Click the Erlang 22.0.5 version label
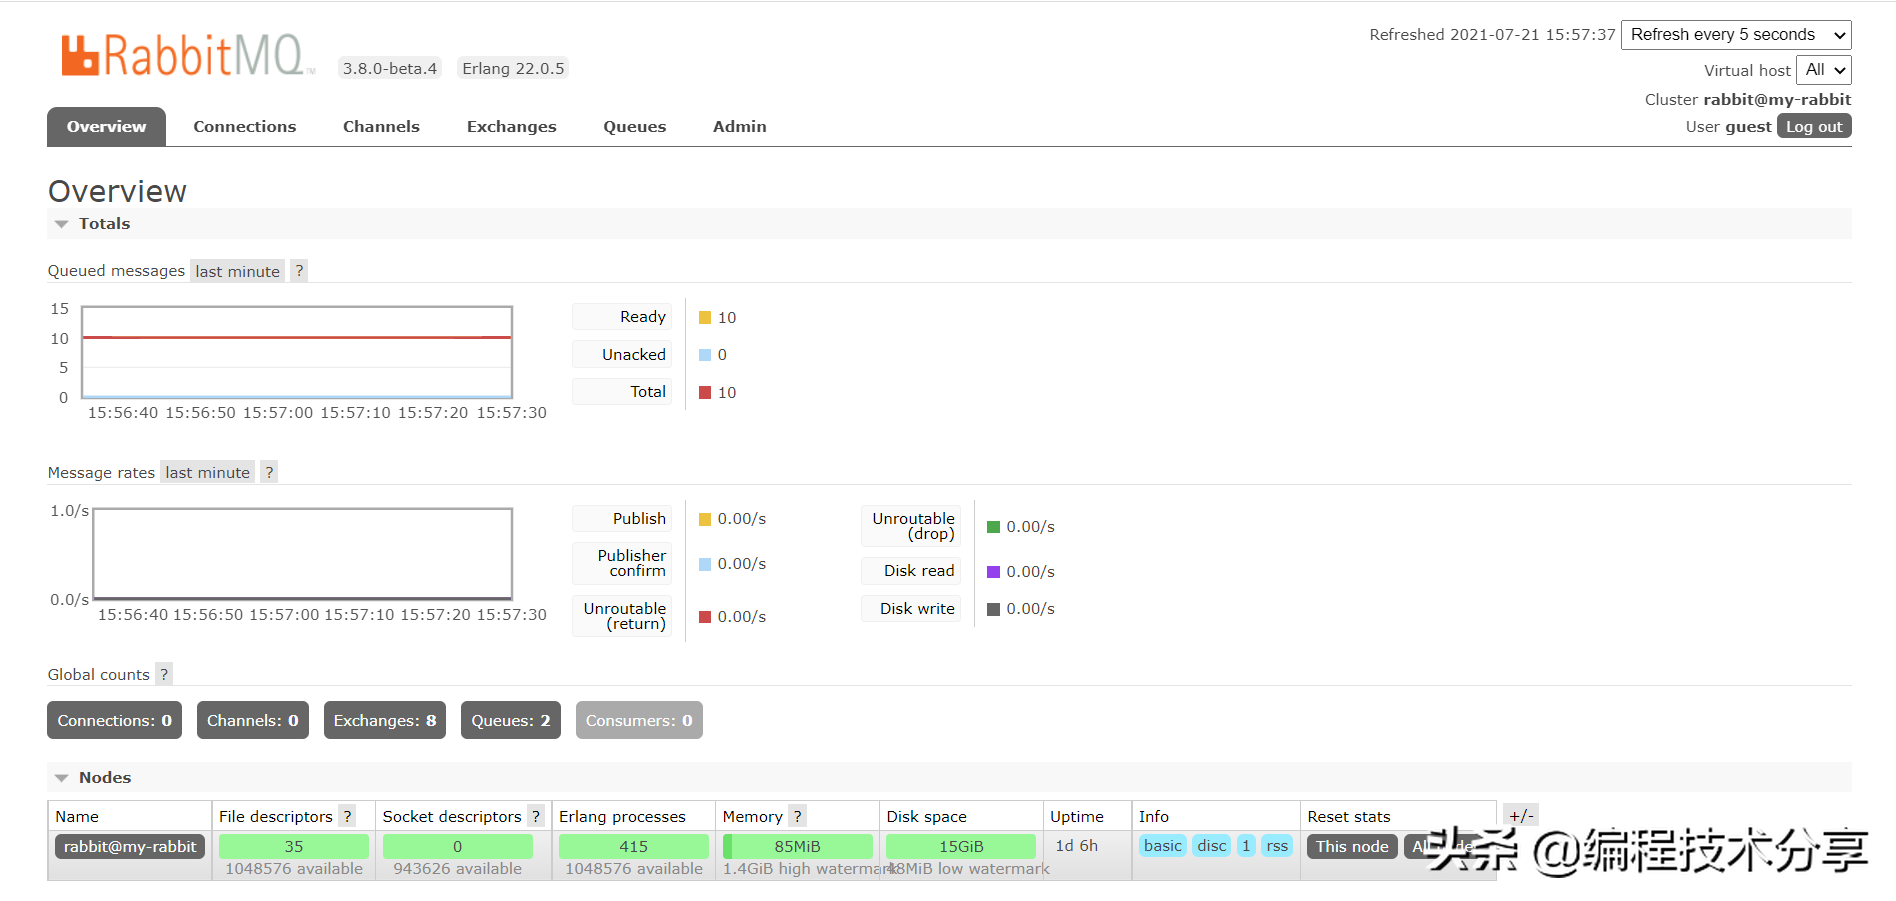 click(513, 68)
